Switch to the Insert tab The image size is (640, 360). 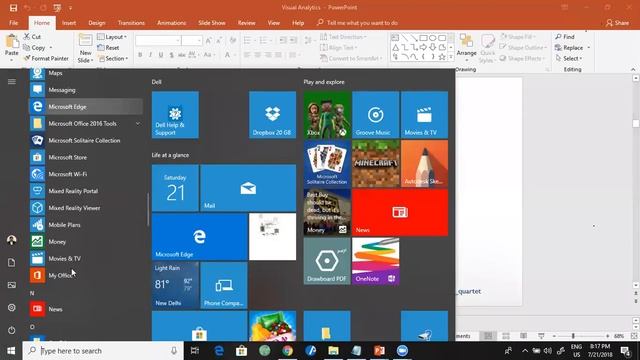point(69,23)
